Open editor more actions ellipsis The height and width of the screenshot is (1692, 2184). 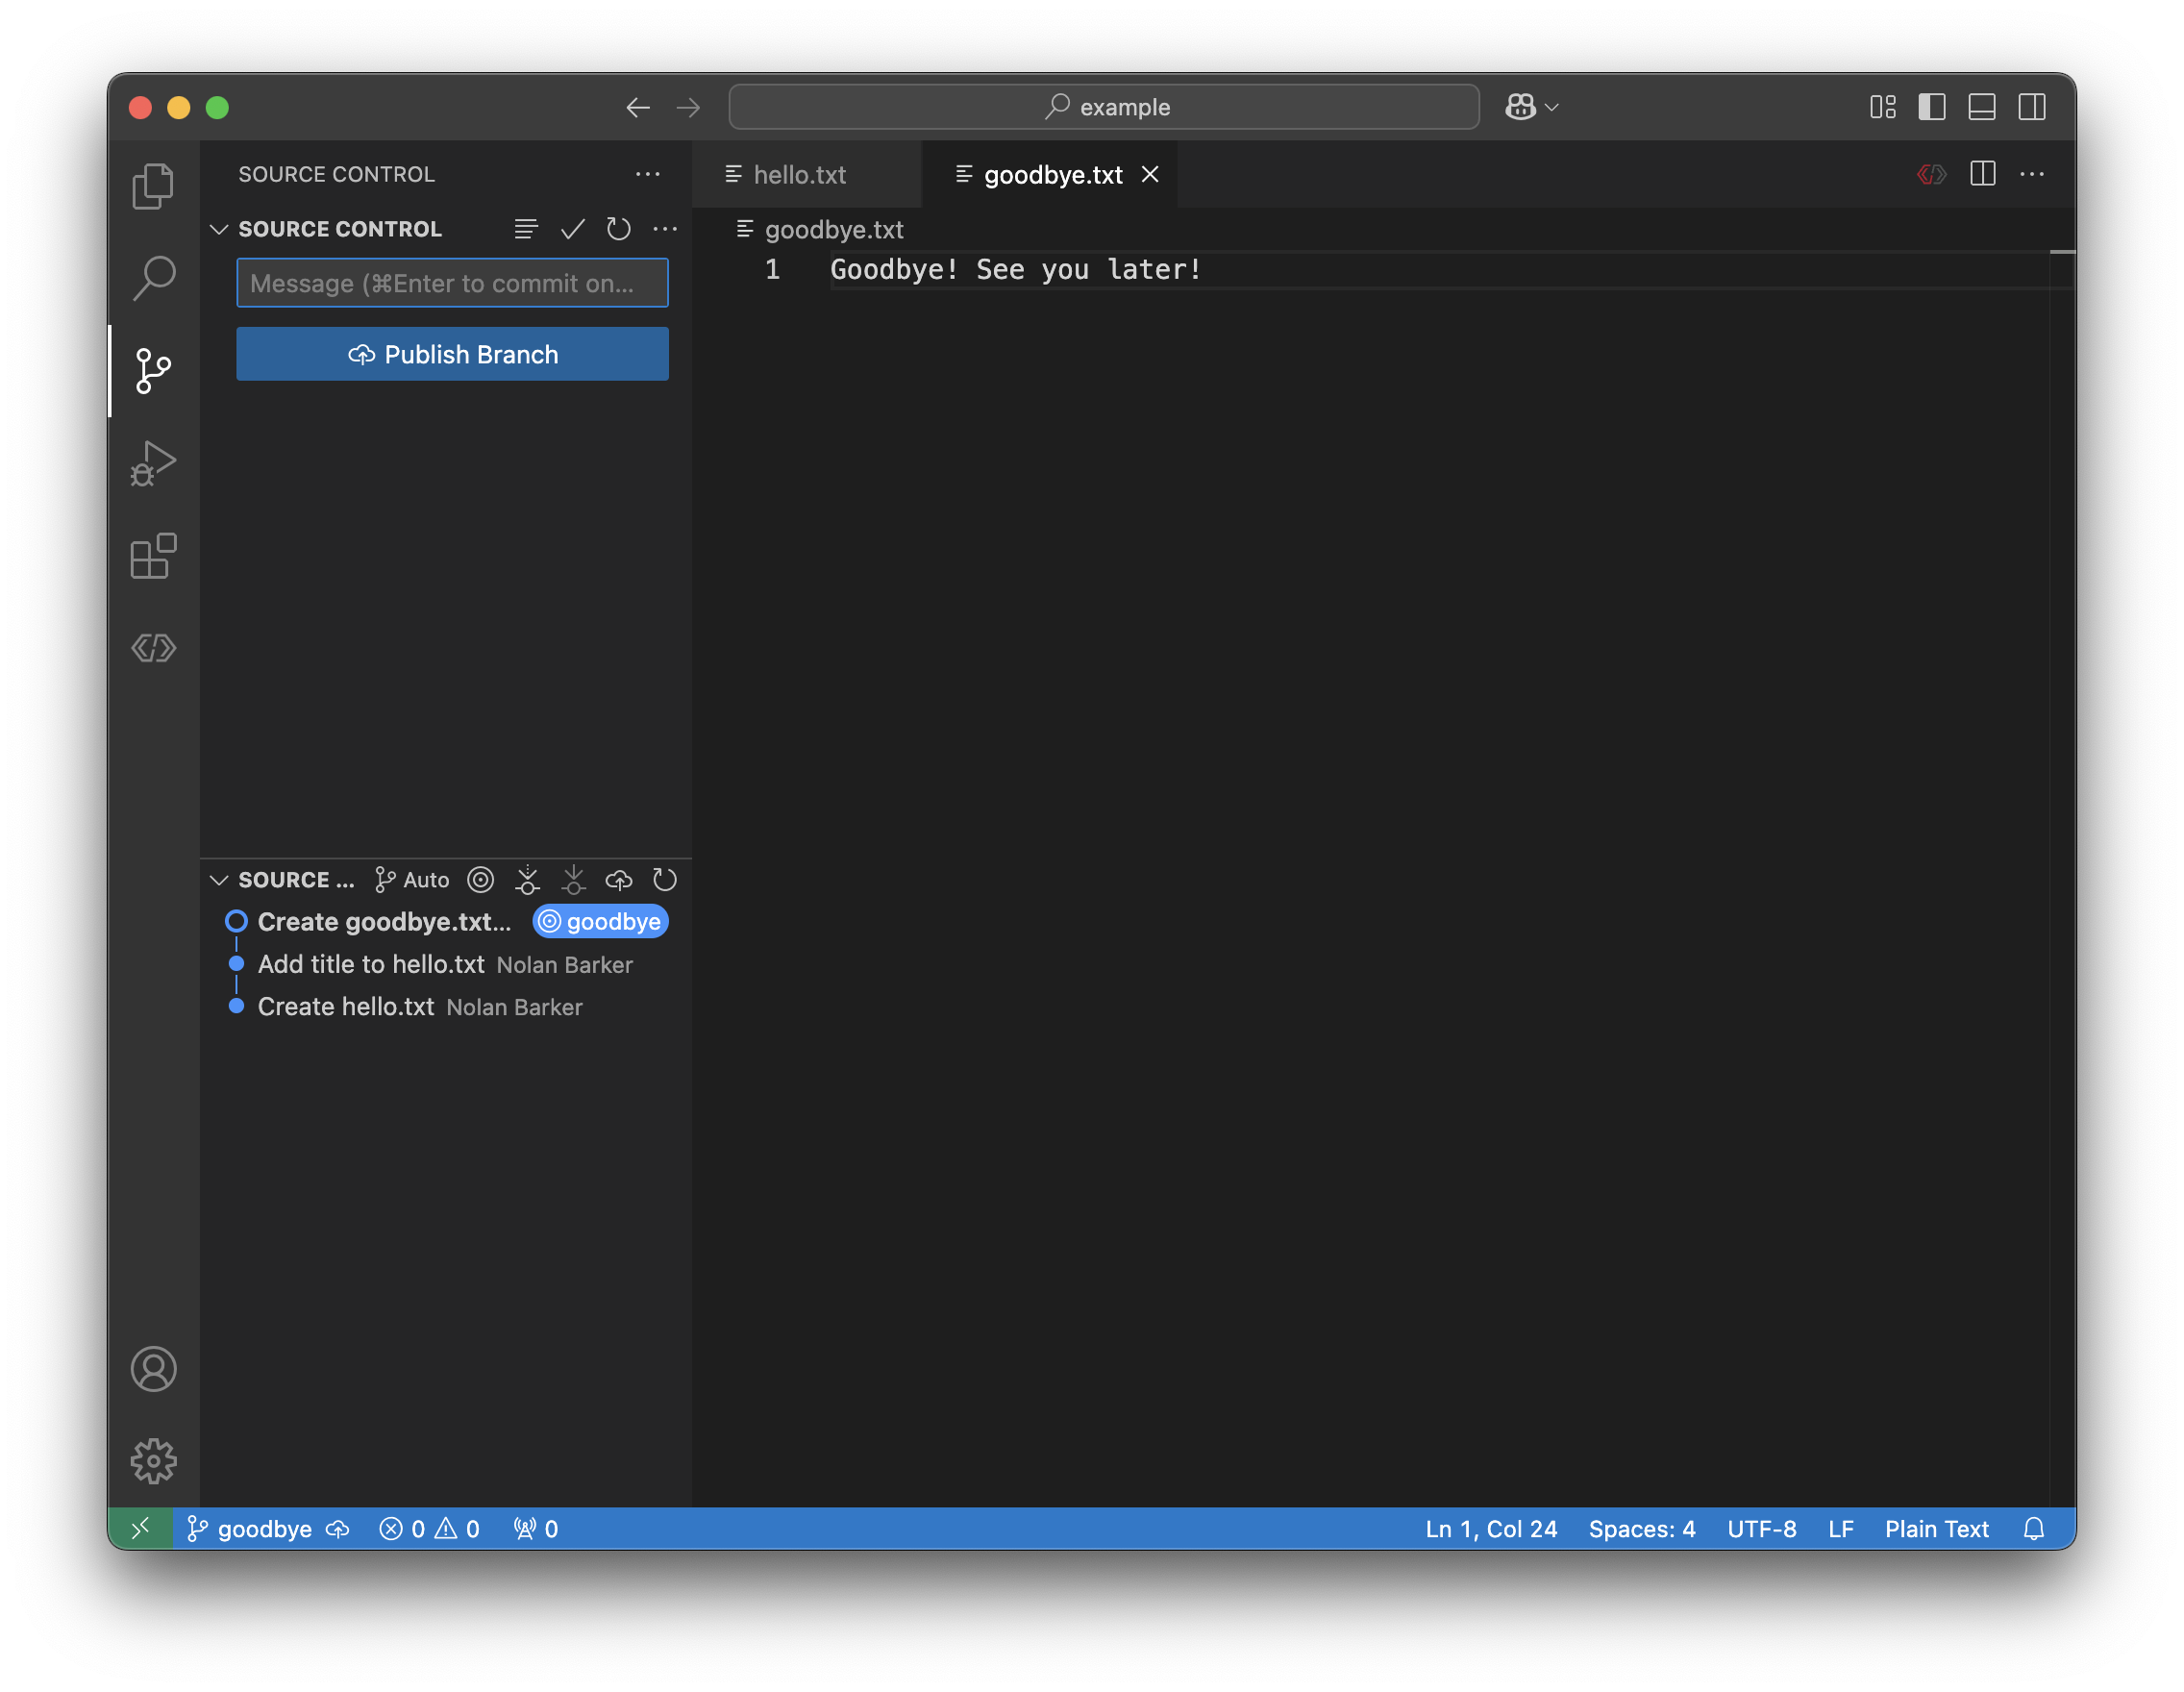(x=2032, y=174)
